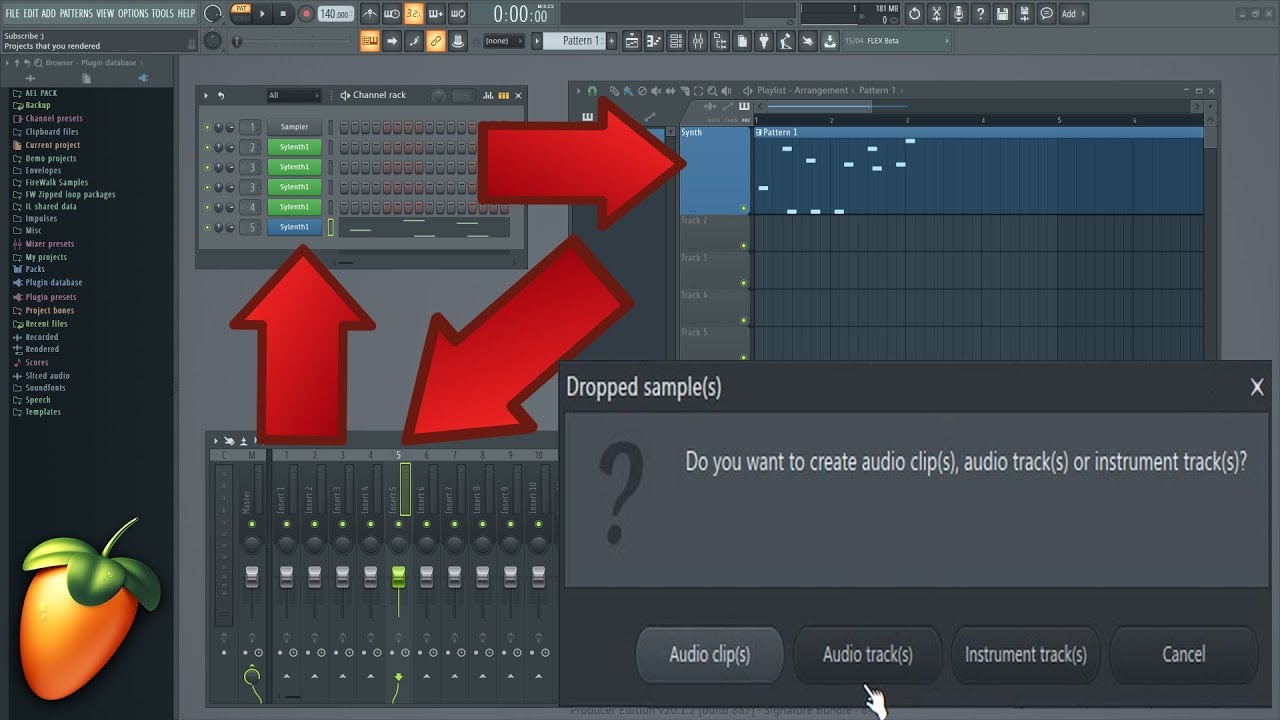The width and height of the screenshot is (1280, 720).
Task: Expand the Plugin database folder in Browser
Action: click(x=54, y=282)
